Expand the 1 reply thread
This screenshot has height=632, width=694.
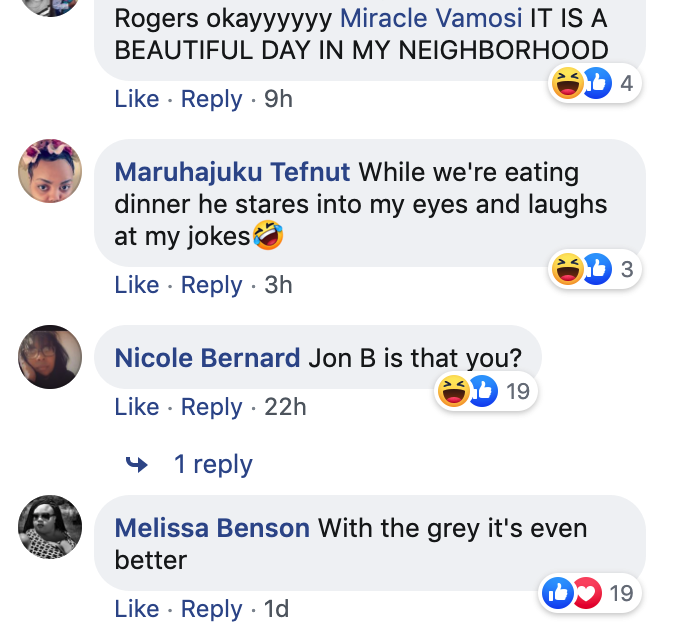click(212, 464)
